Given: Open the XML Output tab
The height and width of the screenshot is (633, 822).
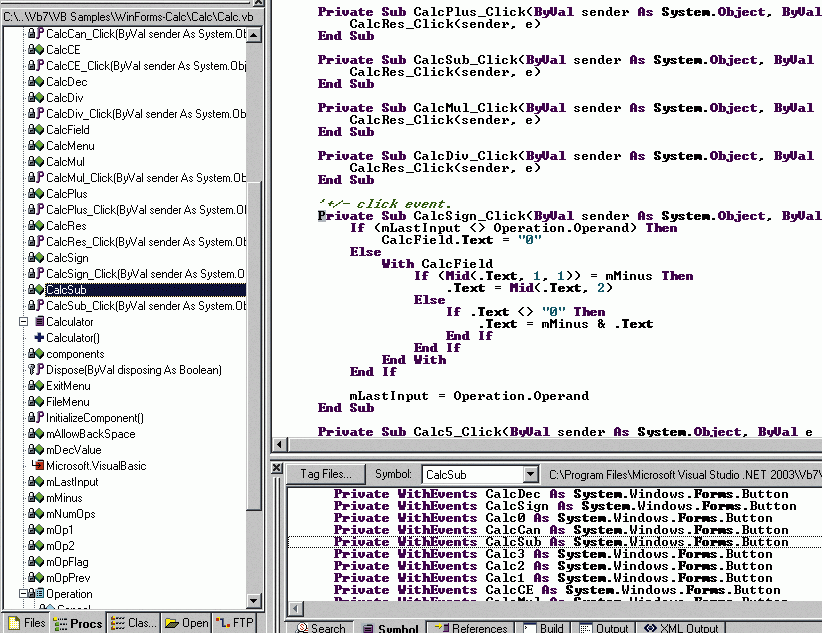Looking at the screenshot, I should coord(681,628).
